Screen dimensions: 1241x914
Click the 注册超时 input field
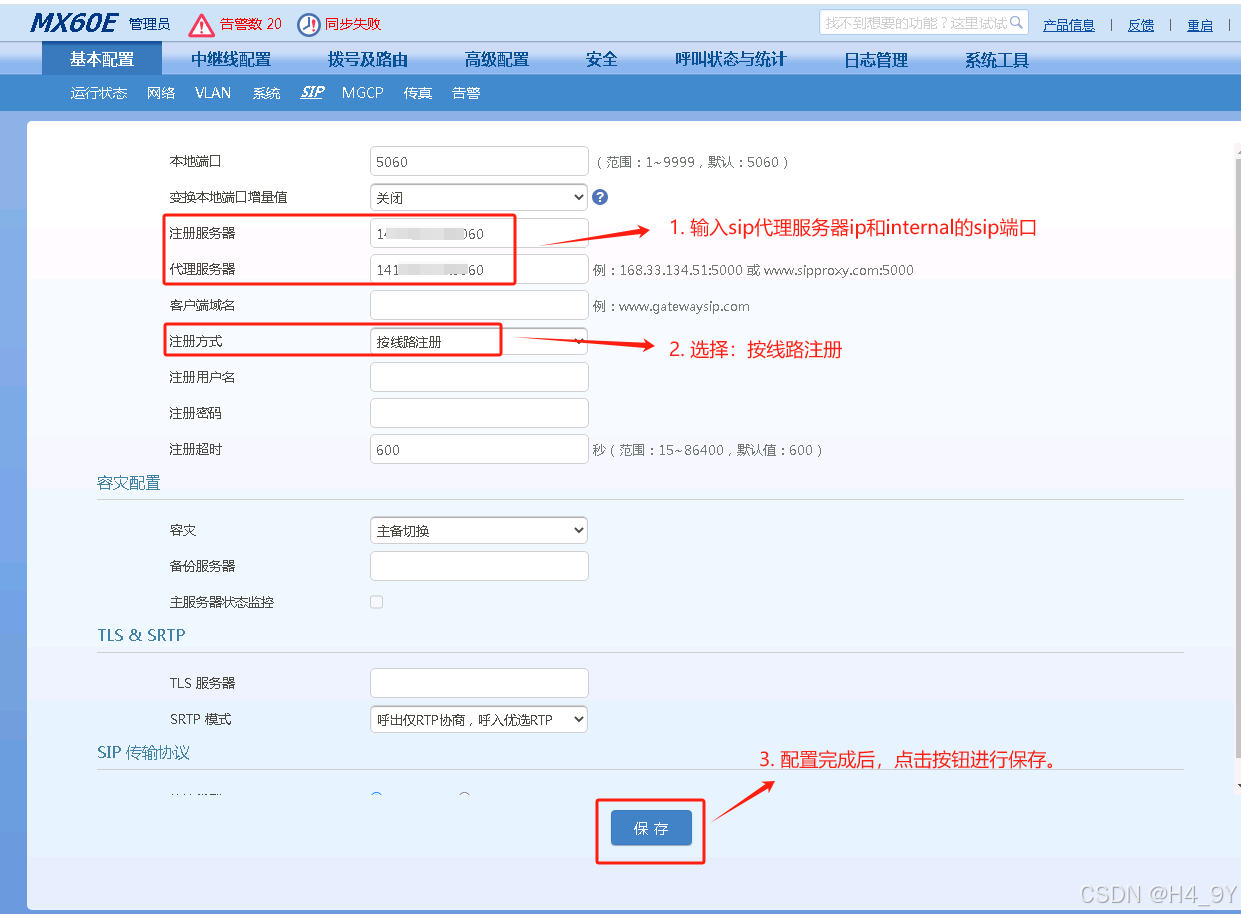click(x=478, y=449)
